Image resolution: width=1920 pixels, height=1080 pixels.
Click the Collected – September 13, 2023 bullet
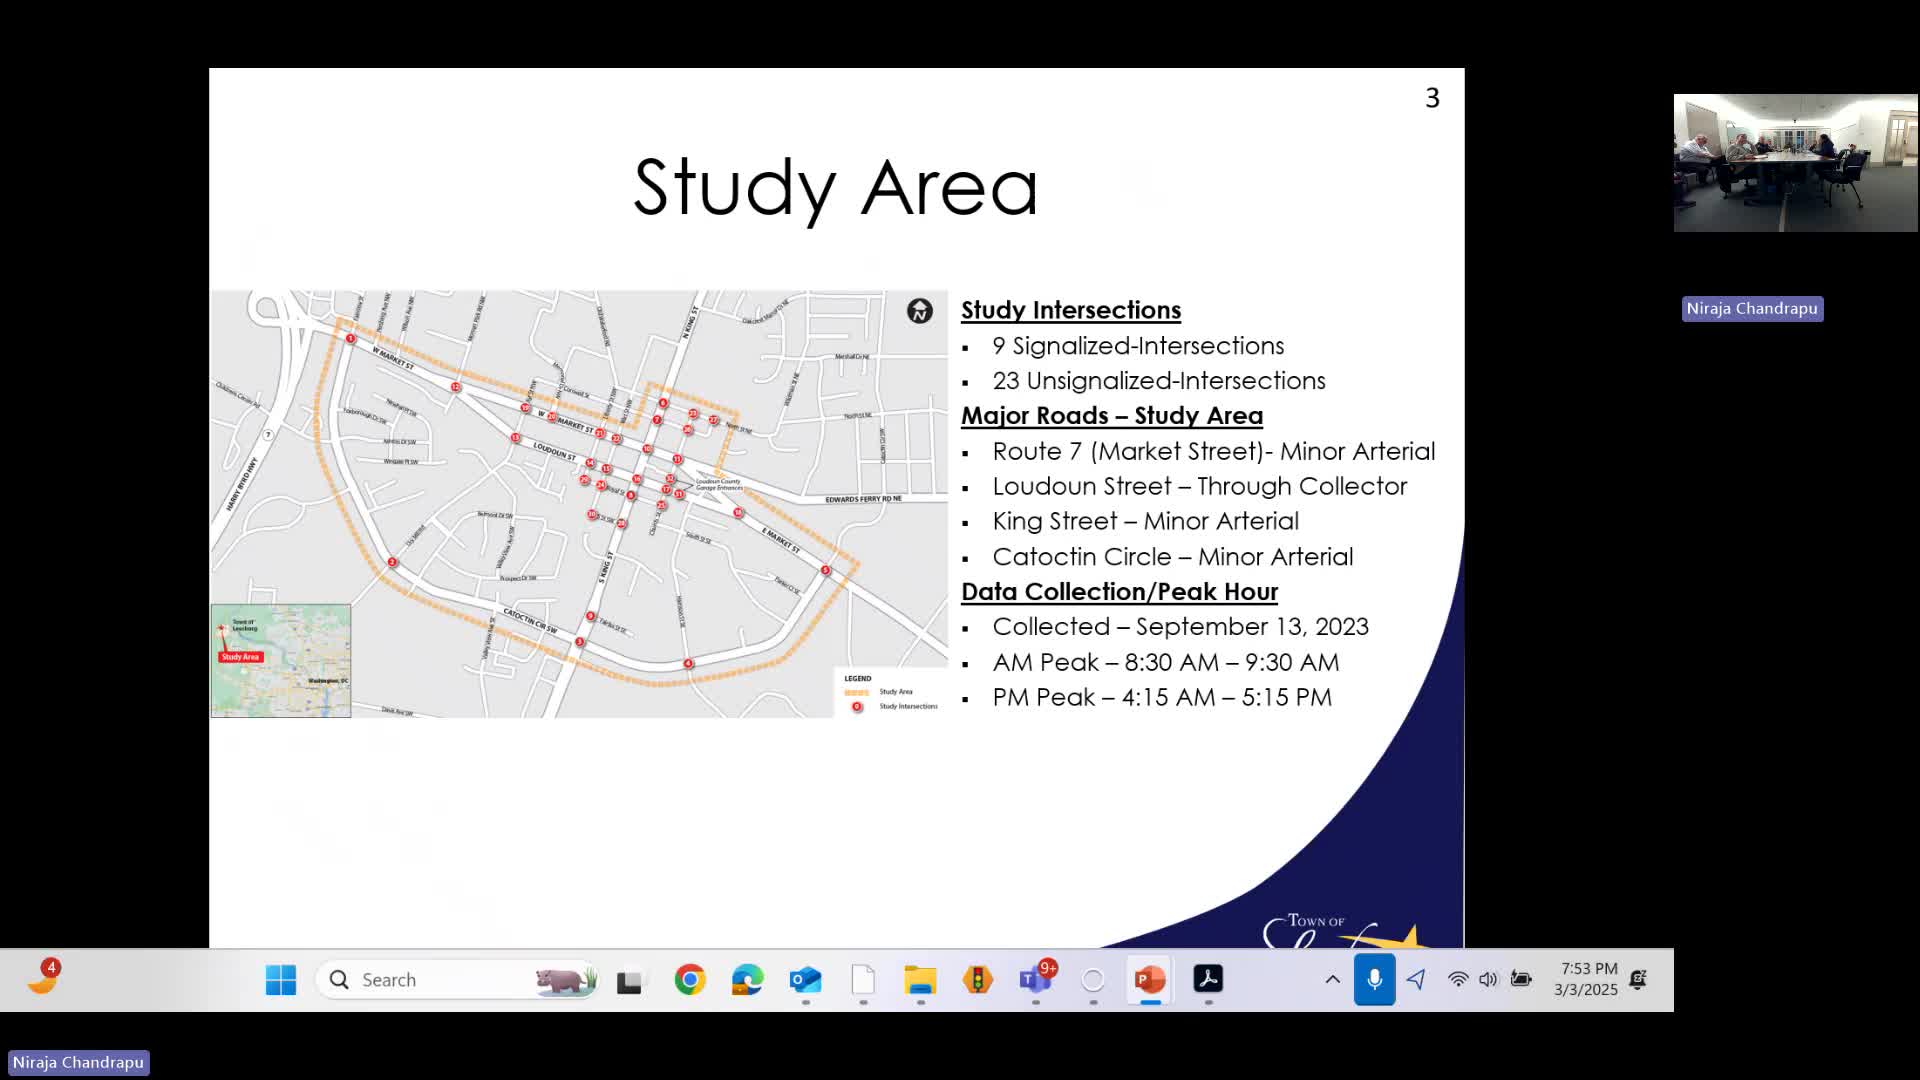tap(1181, 627)
